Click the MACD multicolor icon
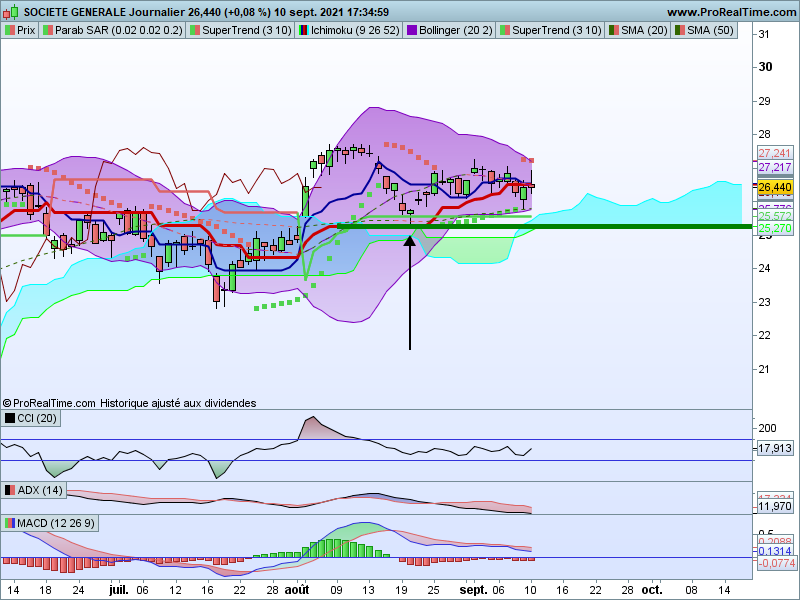800x600 pixels. [x=10, y=523]
